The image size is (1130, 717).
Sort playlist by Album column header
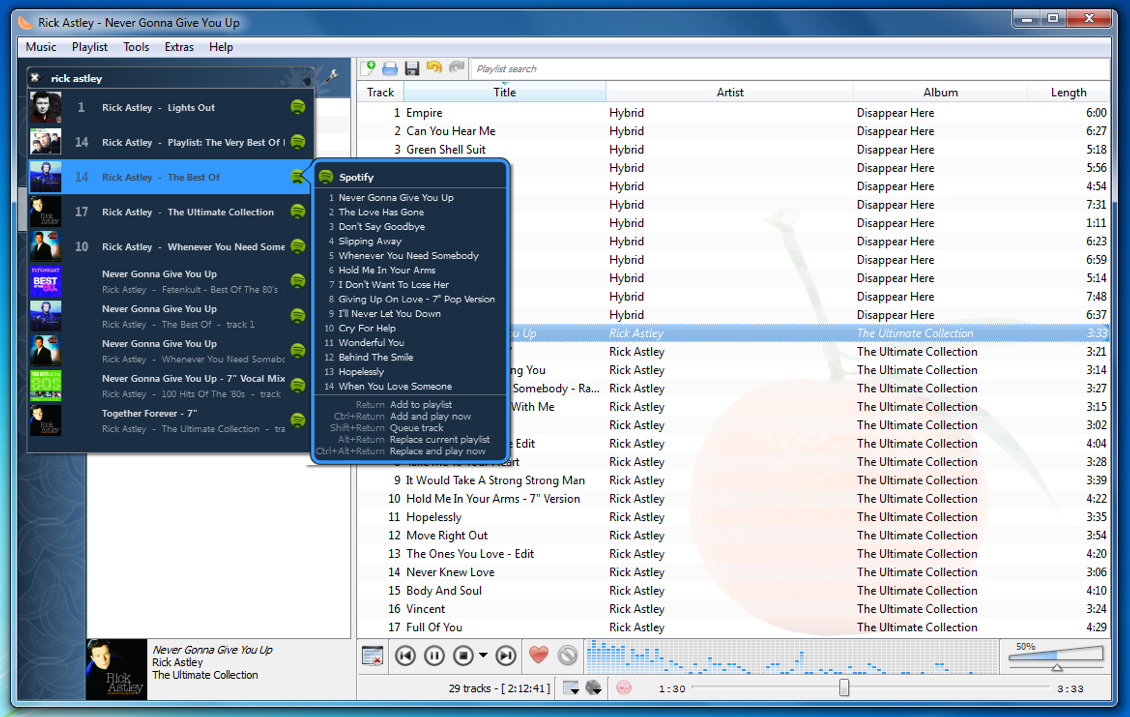click(x=940, y=92)
